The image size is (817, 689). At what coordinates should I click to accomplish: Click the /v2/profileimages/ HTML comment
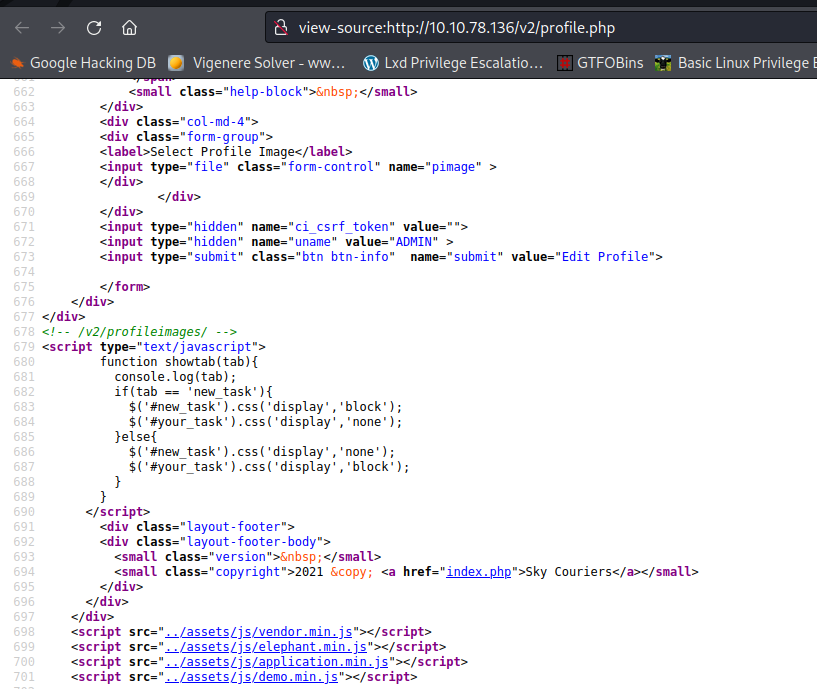(139, 332)
